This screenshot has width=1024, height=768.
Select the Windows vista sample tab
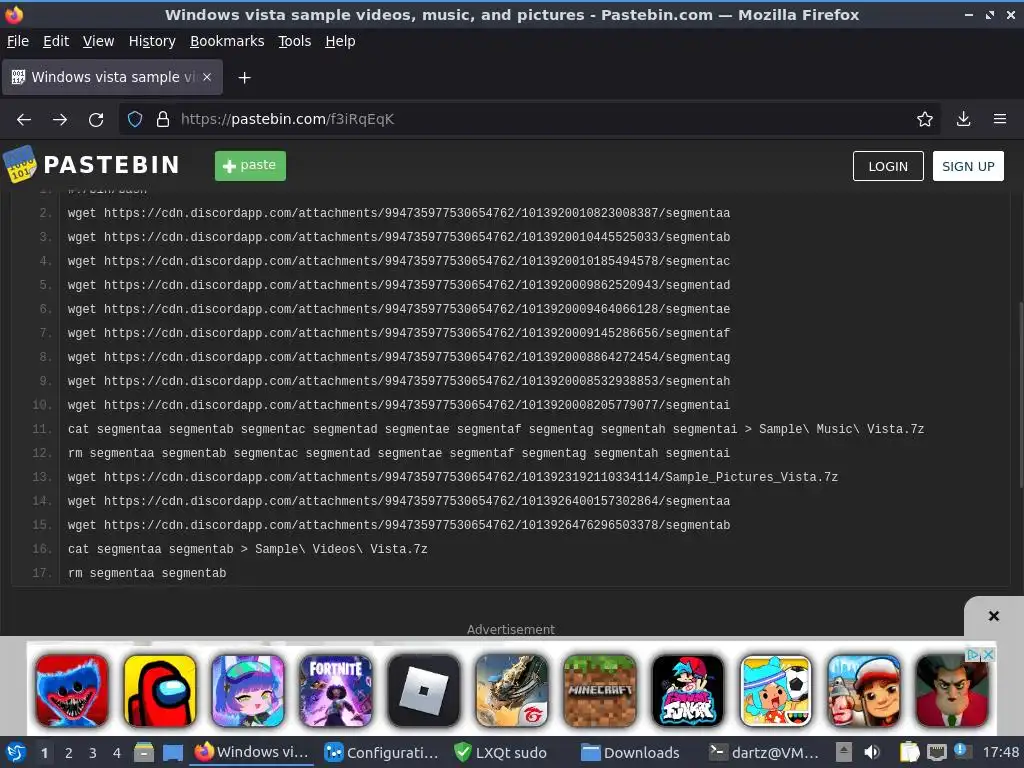pos(112,77)
